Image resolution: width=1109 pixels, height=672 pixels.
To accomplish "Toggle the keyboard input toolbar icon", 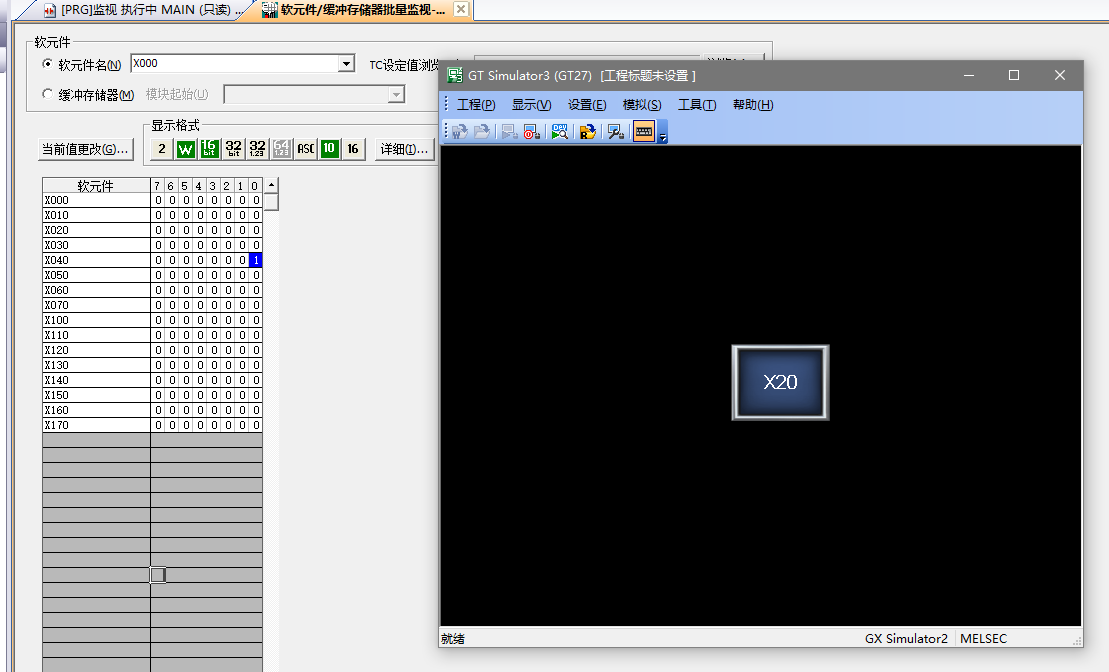I will coord(644,132).
